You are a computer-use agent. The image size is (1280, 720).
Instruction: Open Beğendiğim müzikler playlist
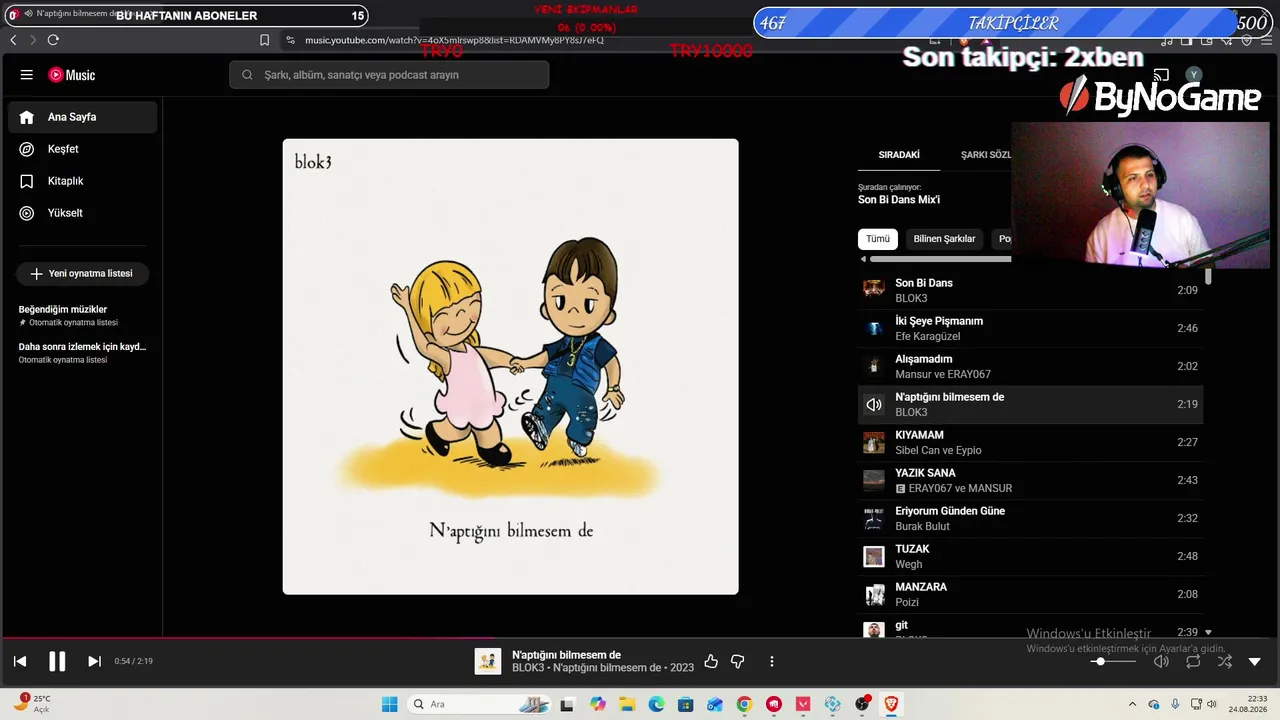(x=83, y=315)
